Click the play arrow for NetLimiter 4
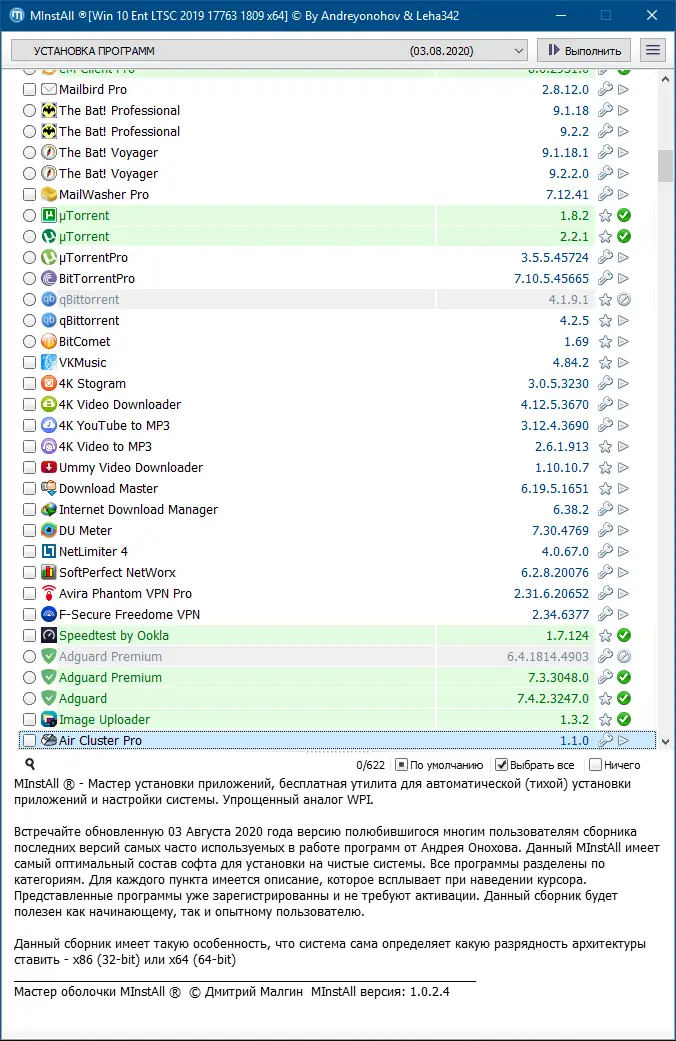The image size is (676, 1041). [624, 552]
